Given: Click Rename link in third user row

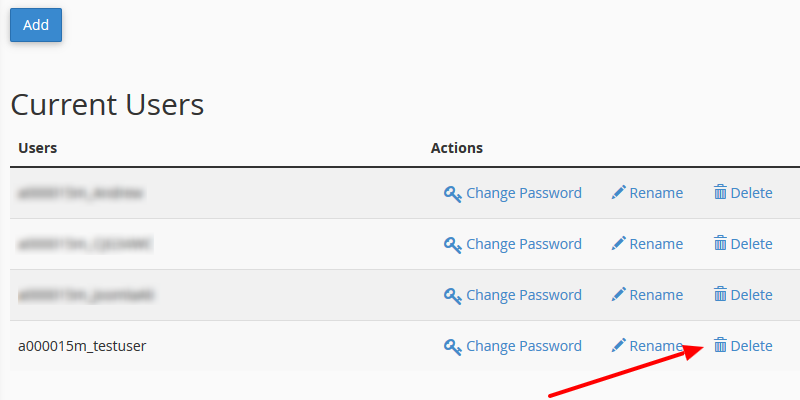Looking at the screenshot, I should pyautogui.click(x=656, y=295).
